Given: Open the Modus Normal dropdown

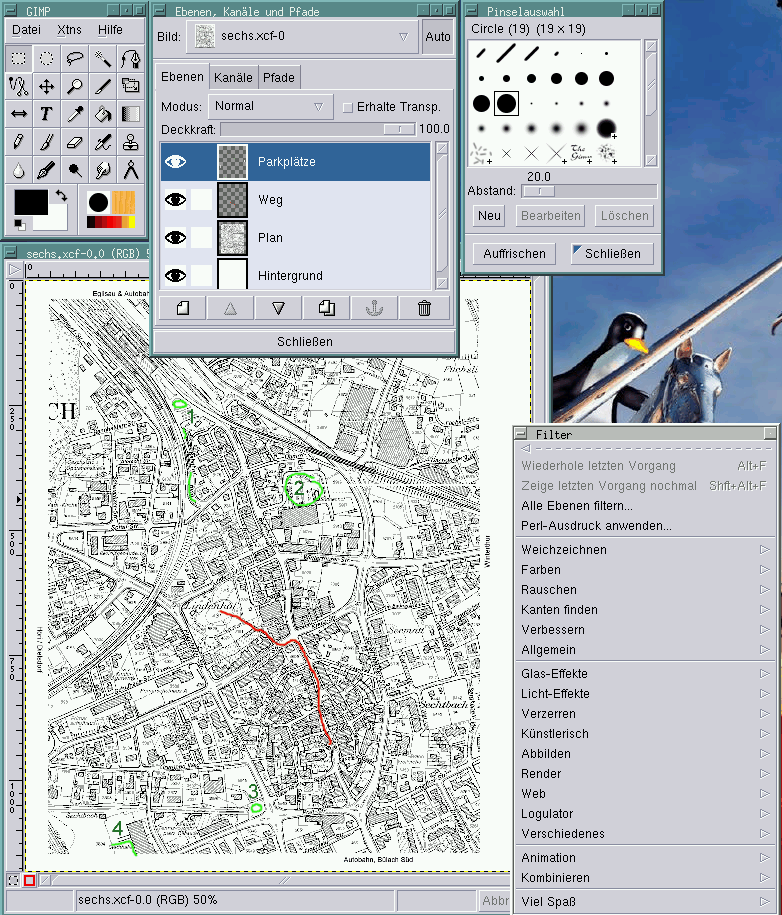Looking at the screenshot, I should coord(271,106).
